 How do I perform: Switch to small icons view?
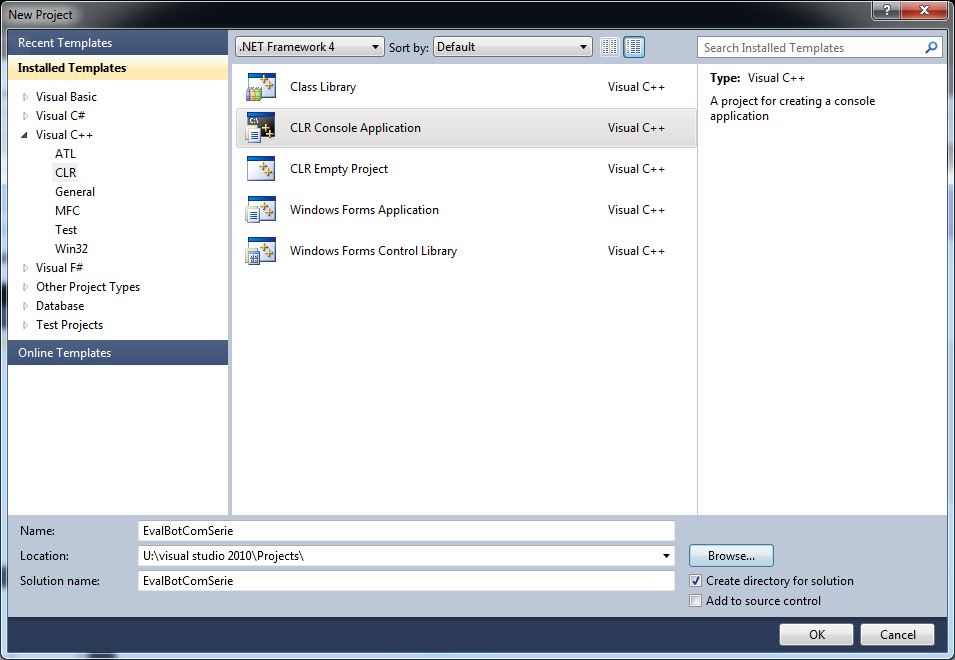click(x=610, y=47)
